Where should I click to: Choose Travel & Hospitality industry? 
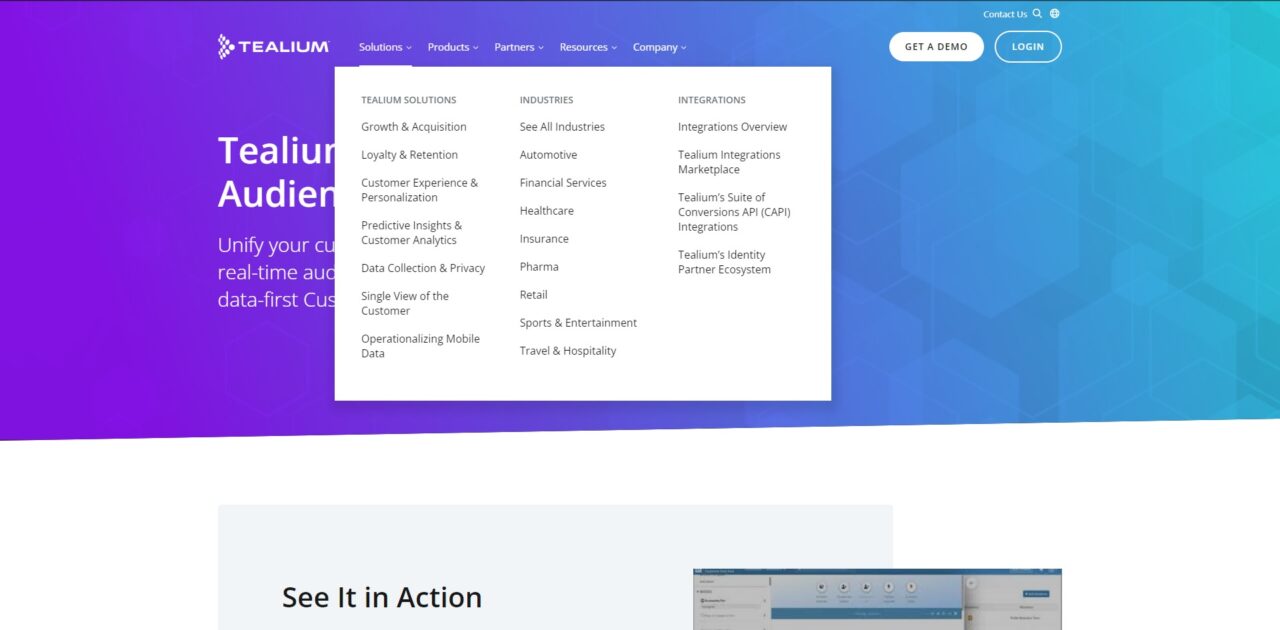pyautogui.click(x=568, y=351)
